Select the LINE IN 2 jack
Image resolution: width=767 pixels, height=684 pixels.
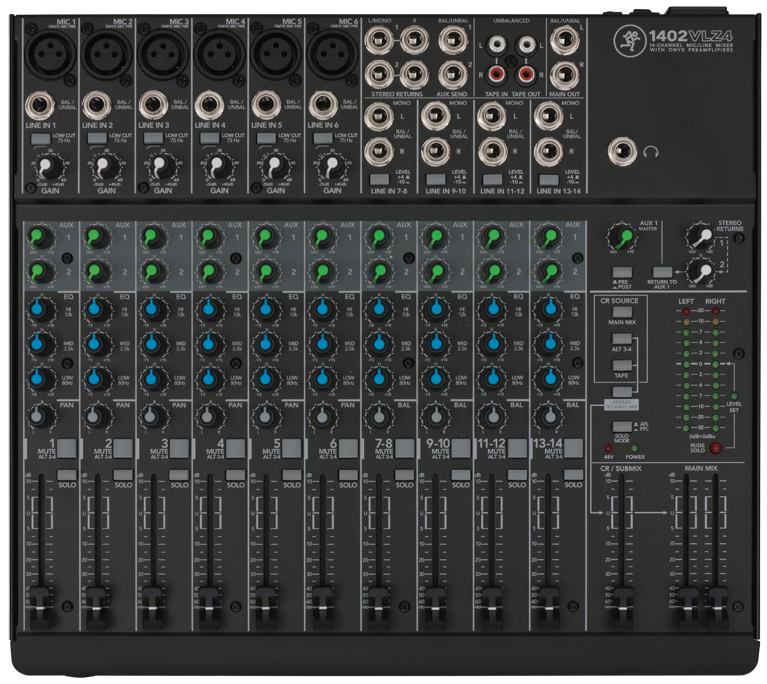[97, 106]
